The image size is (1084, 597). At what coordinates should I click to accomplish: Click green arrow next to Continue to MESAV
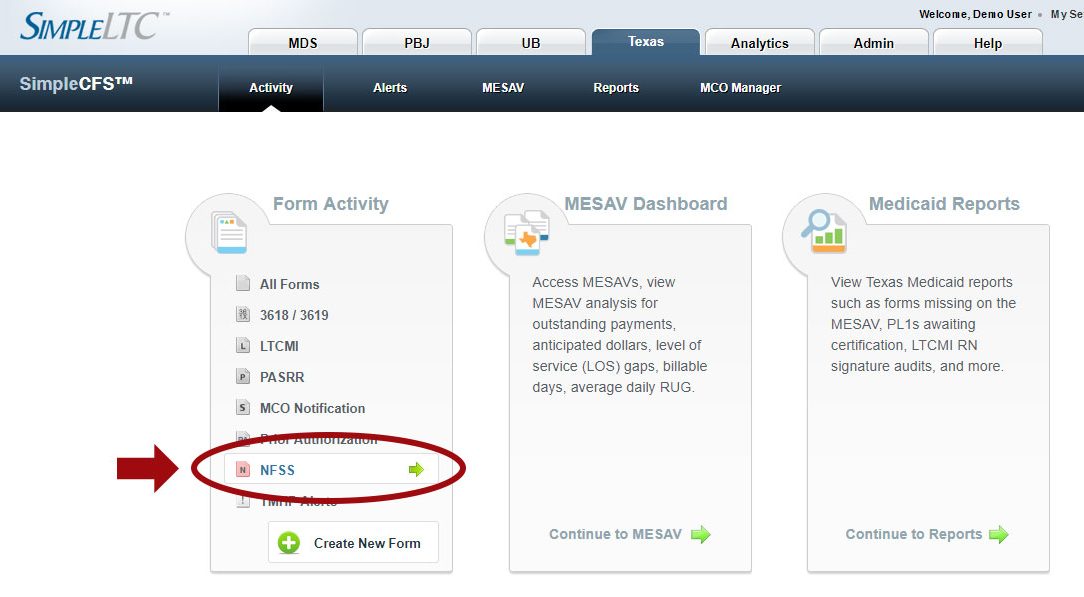point(701,535)
